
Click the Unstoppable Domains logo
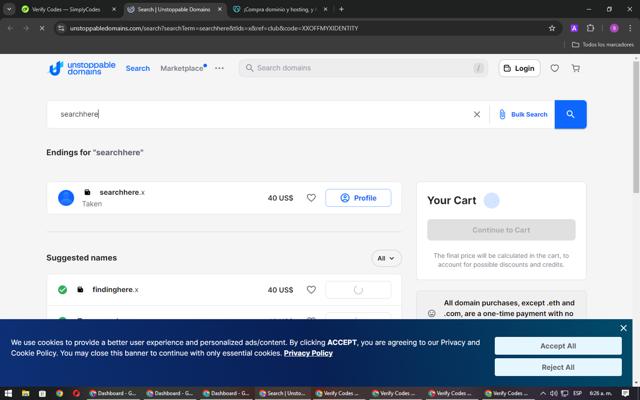[x=82, y=68]
